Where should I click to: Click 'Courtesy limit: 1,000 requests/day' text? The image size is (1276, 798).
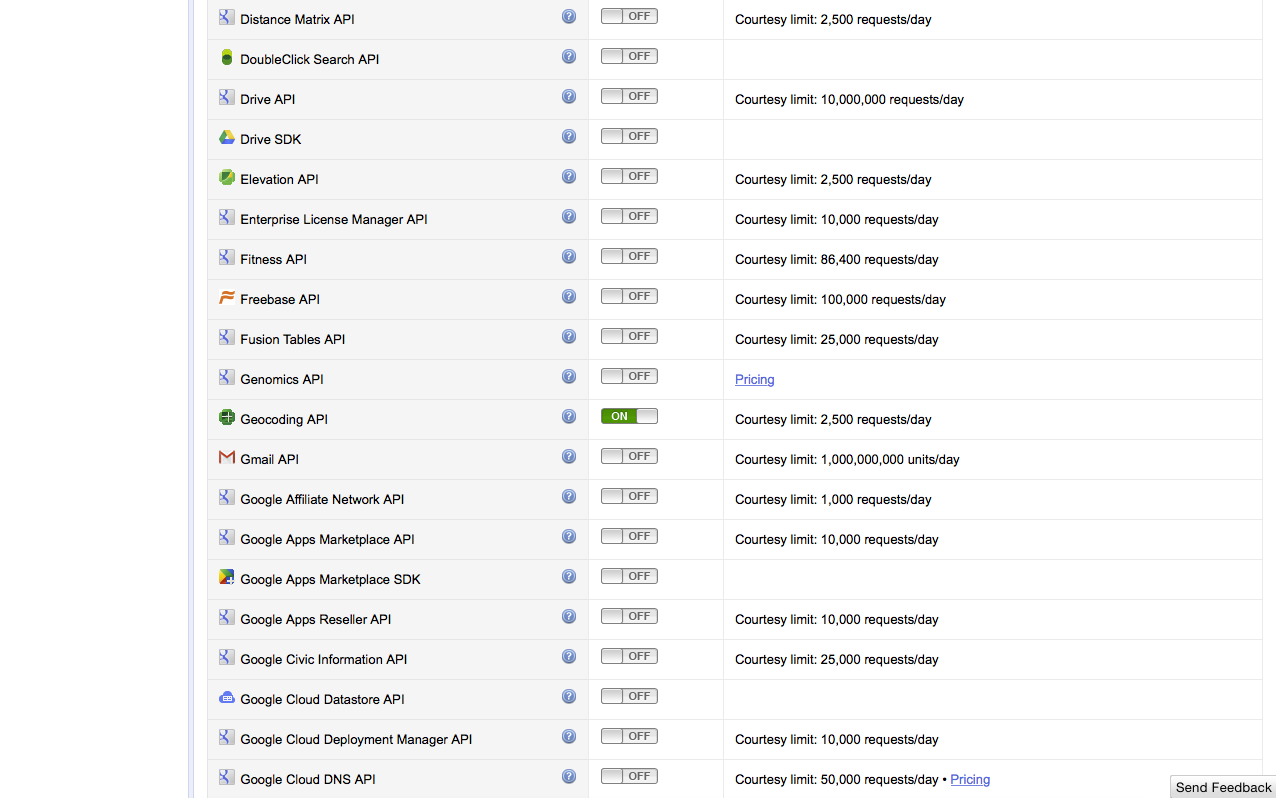point(833,499)
